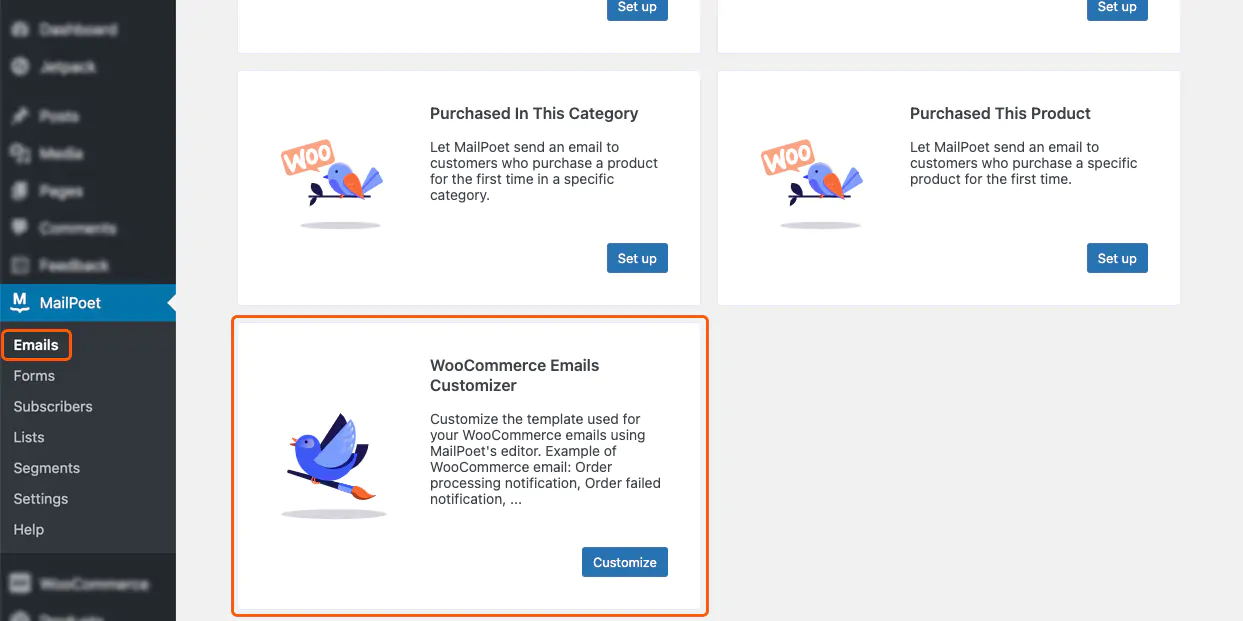Set up the Purchased This Product email
1243x621 pixels.
click(x=1117, y=258)
